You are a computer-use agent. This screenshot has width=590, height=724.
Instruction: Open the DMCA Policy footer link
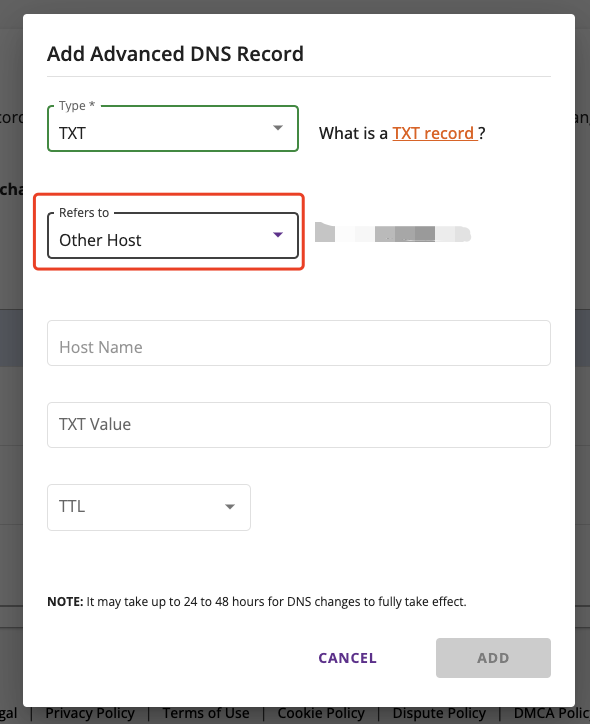coord(552,713)
